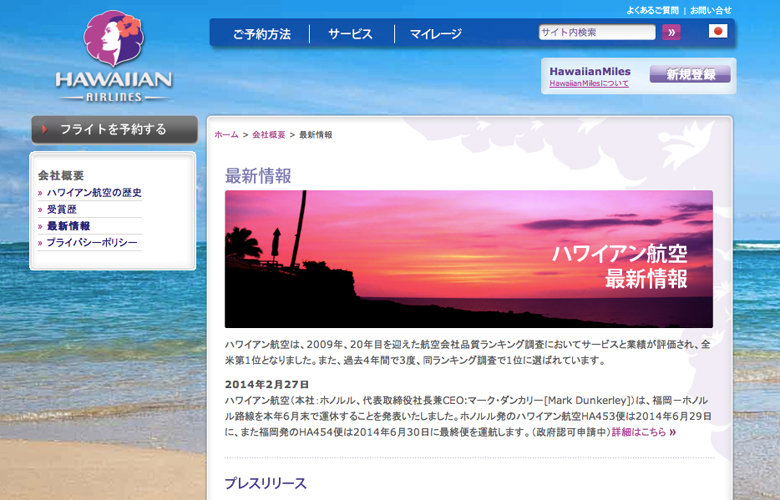This screenshot has width=780, height=500.
Task: Open the お問い合せ contact link
Action: 711,10
